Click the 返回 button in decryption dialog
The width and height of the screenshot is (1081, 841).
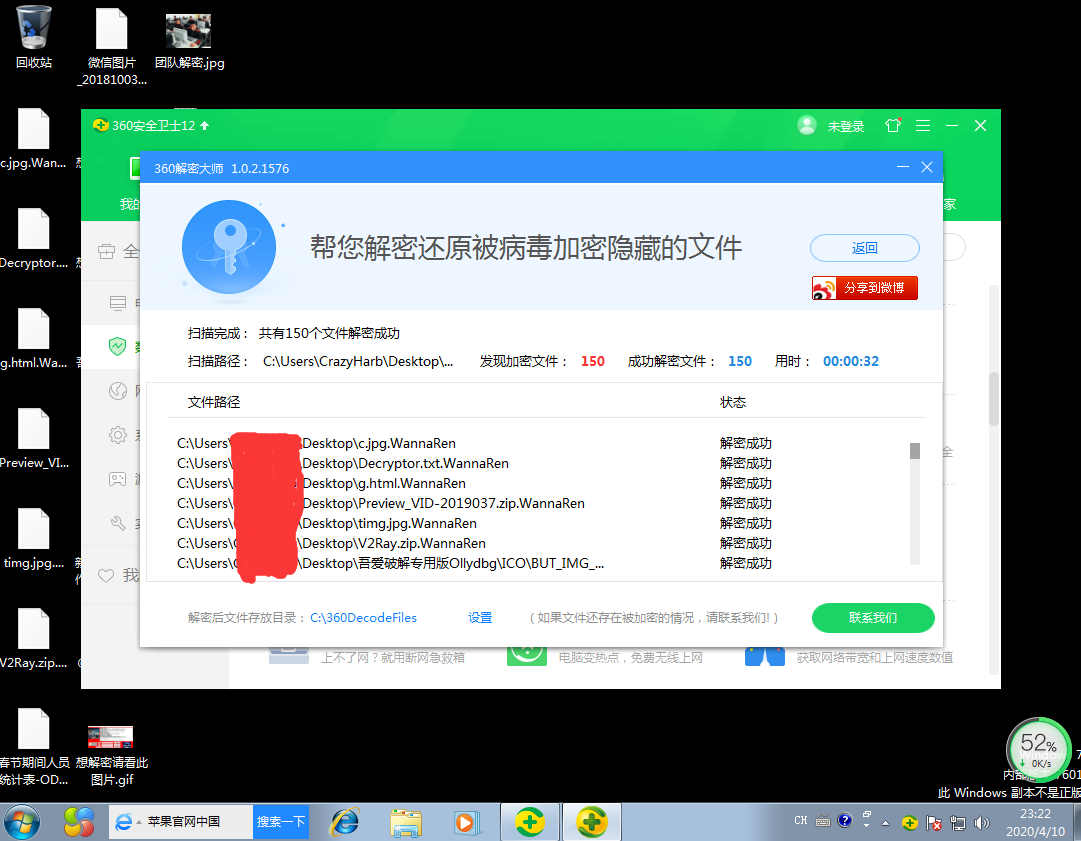[x=865, y=248]
